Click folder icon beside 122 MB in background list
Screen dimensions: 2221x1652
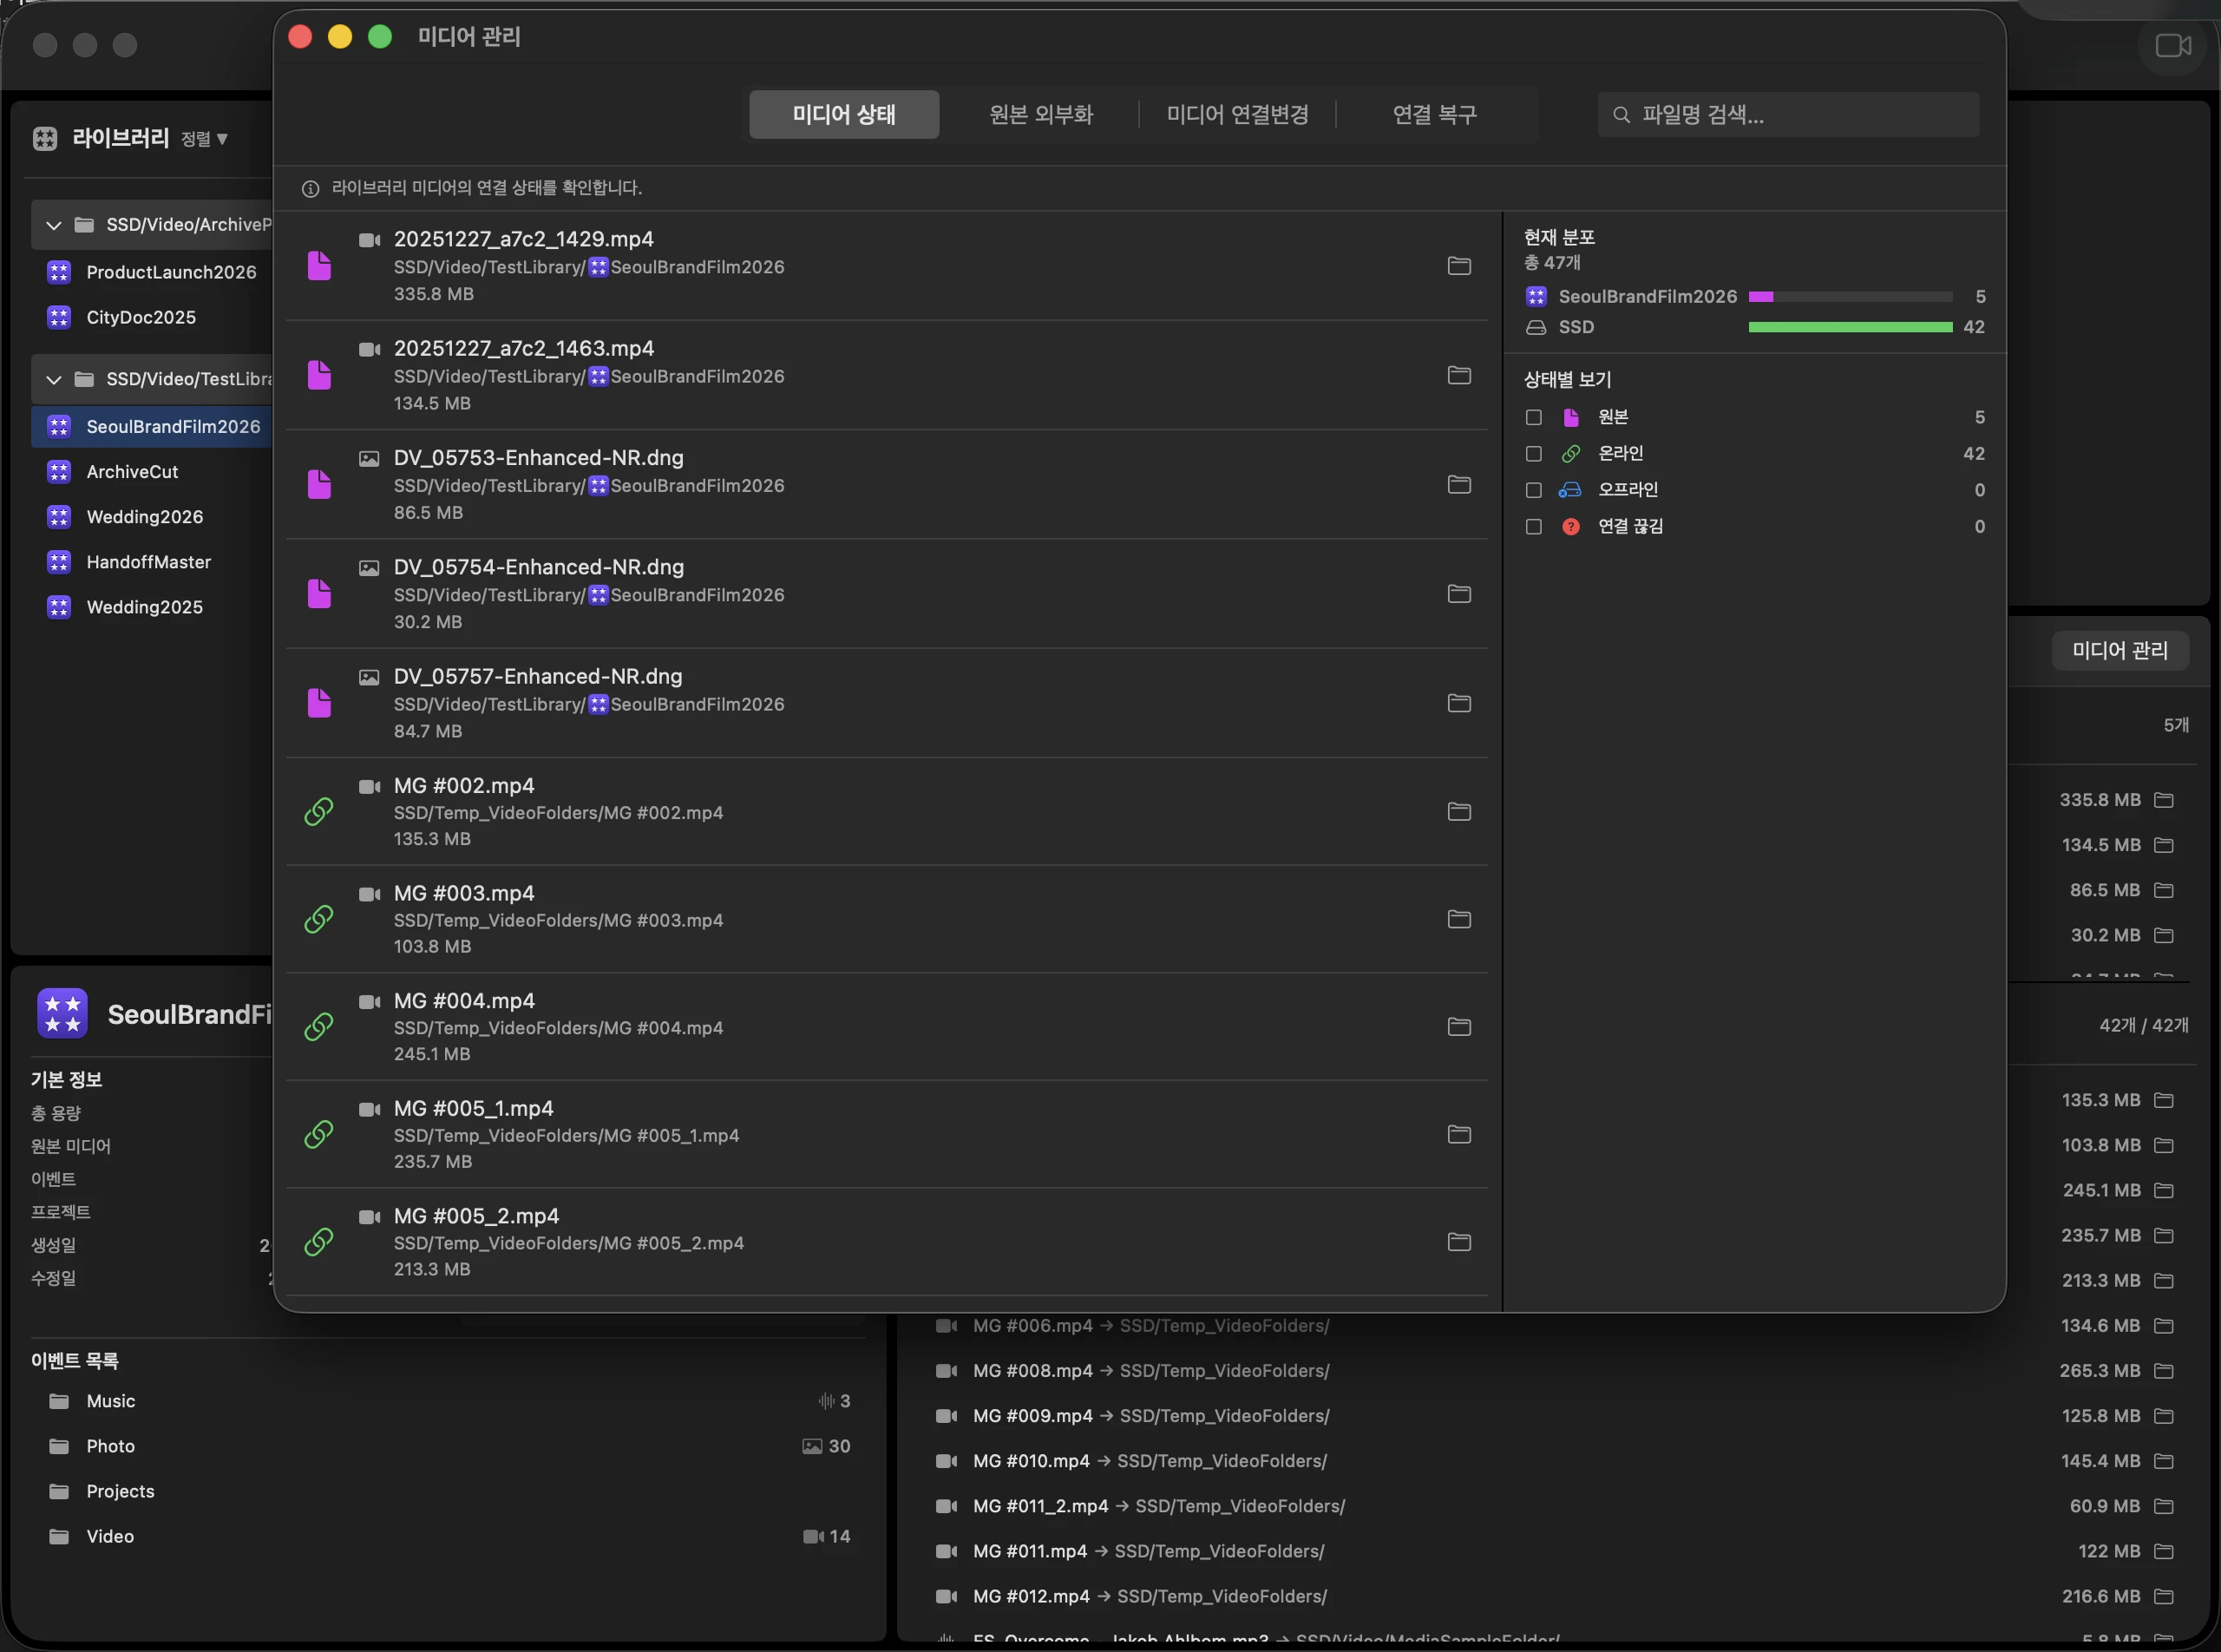(x=2164, y=1552)
